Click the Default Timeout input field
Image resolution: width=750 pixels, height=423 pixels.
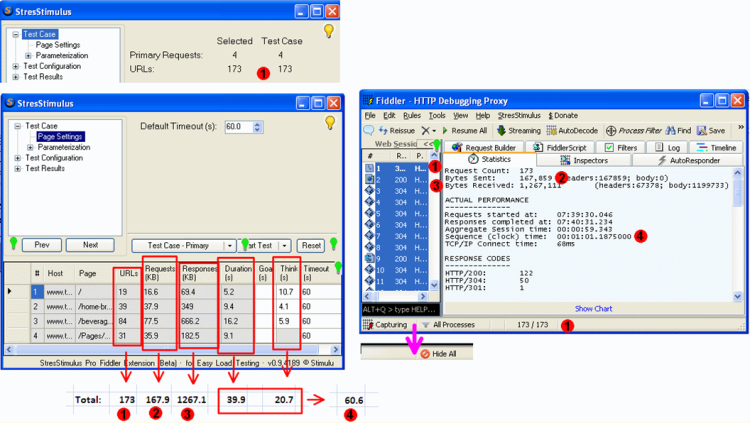238,127
